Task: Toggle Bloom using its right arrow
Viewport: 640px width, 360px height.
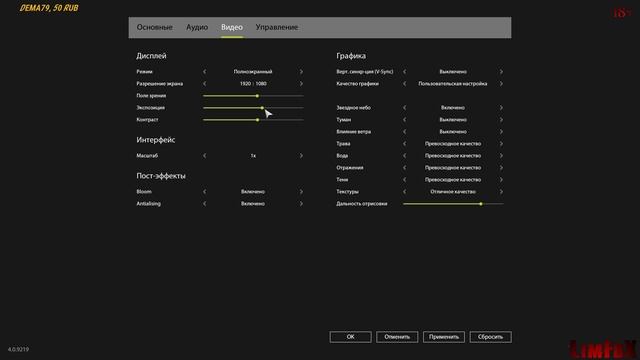Action: click(301, 192)
